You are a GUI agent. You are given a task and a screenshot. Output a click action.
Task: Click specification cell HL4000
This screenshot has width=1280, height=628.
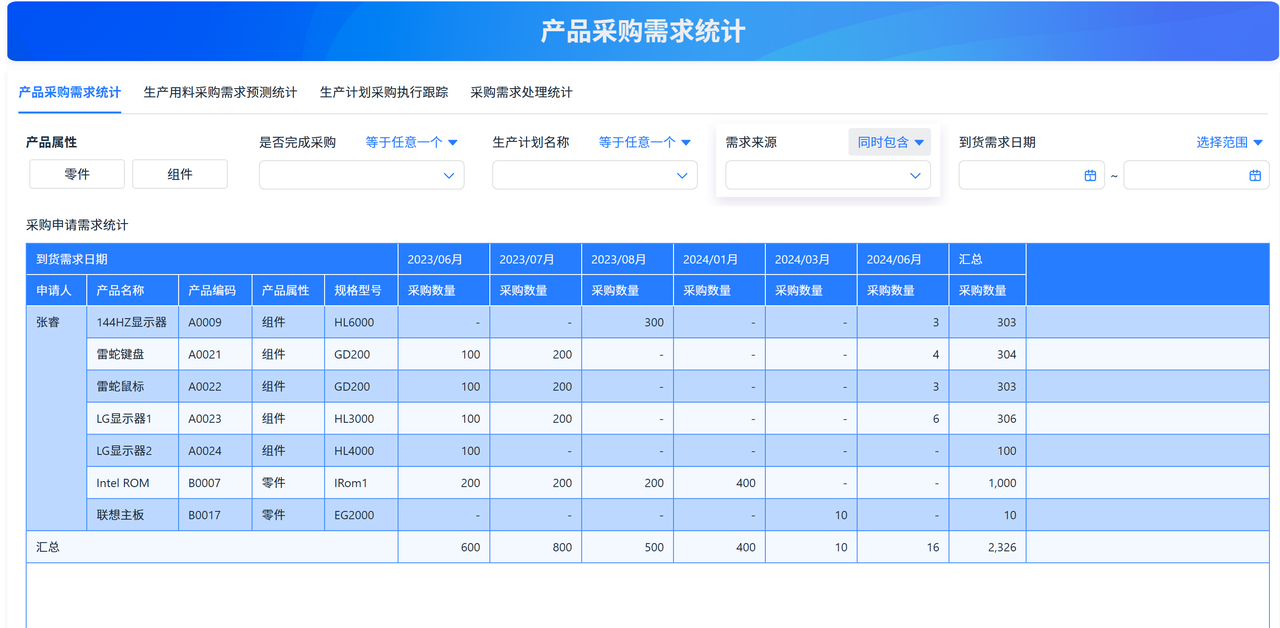(x=362, y=450)
